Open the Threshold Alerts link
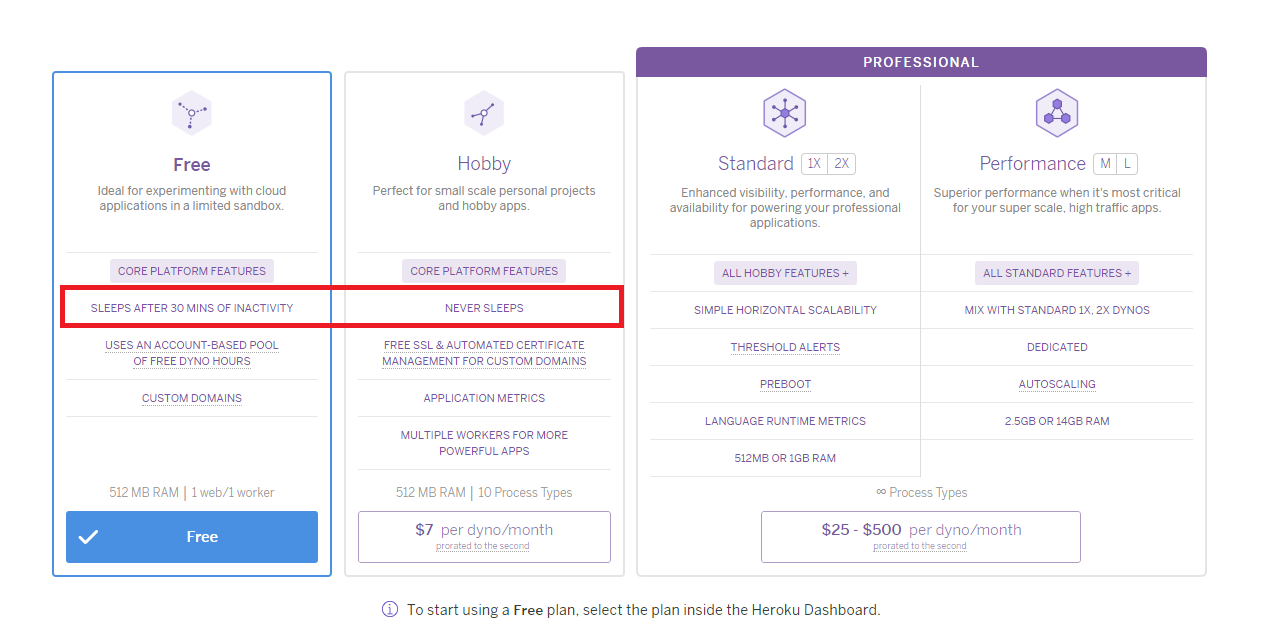Viewport: 1267px width, 628px height. [785, 347]
